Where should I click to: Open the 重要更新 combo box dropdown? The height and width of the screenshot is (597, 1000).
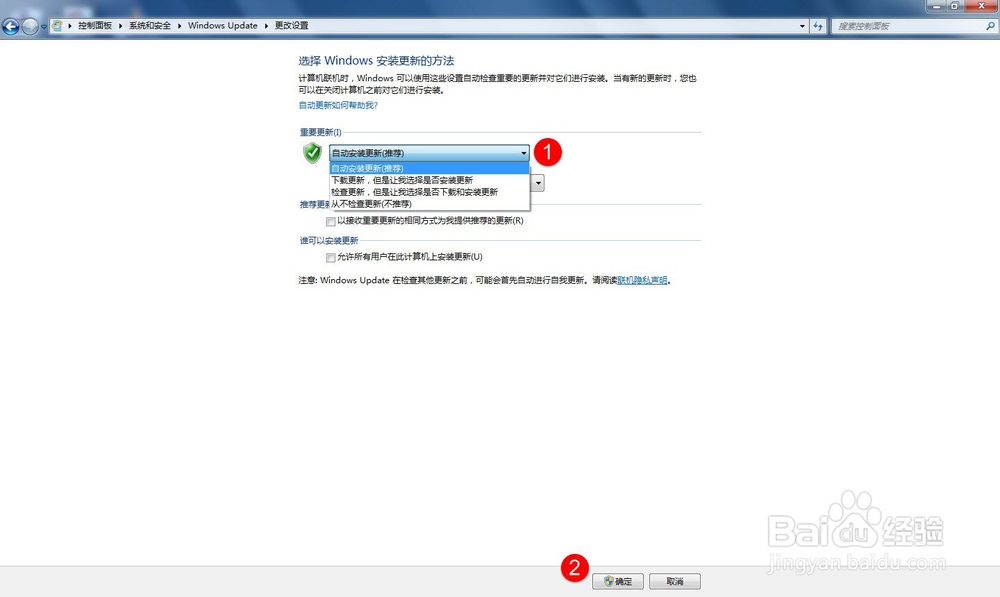tap(523, 152)
